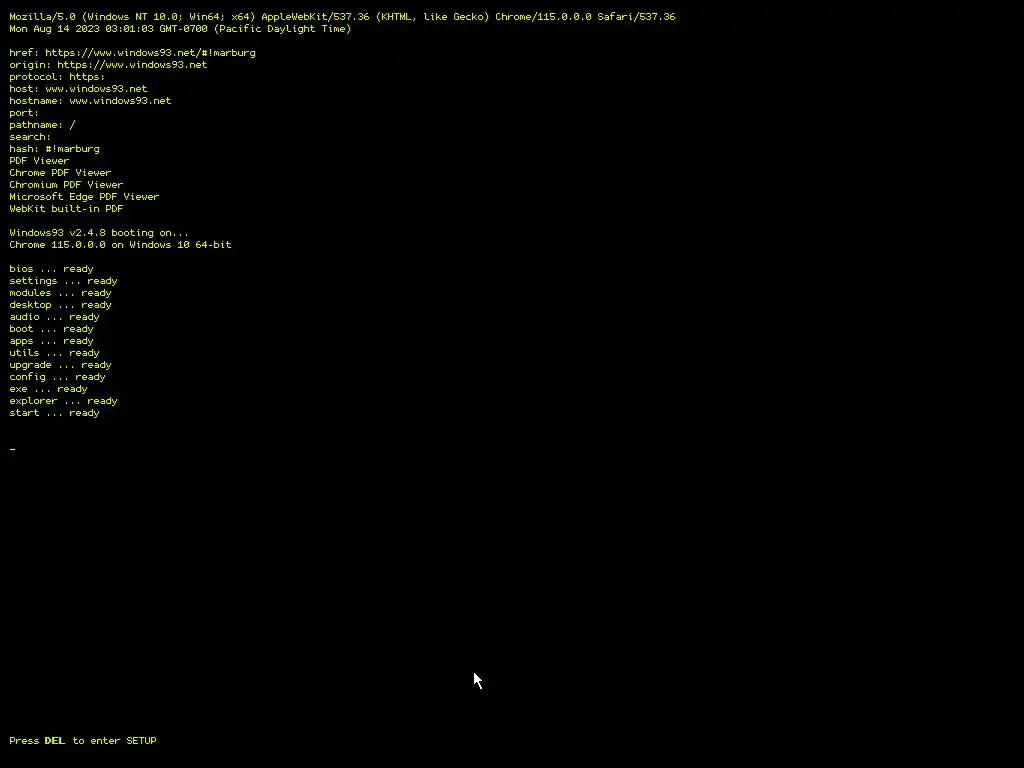Image resolution: width=1024 pixels, height=768 pixels.
Task: Click the 'PDF Viewer' line
Action: 39,161
